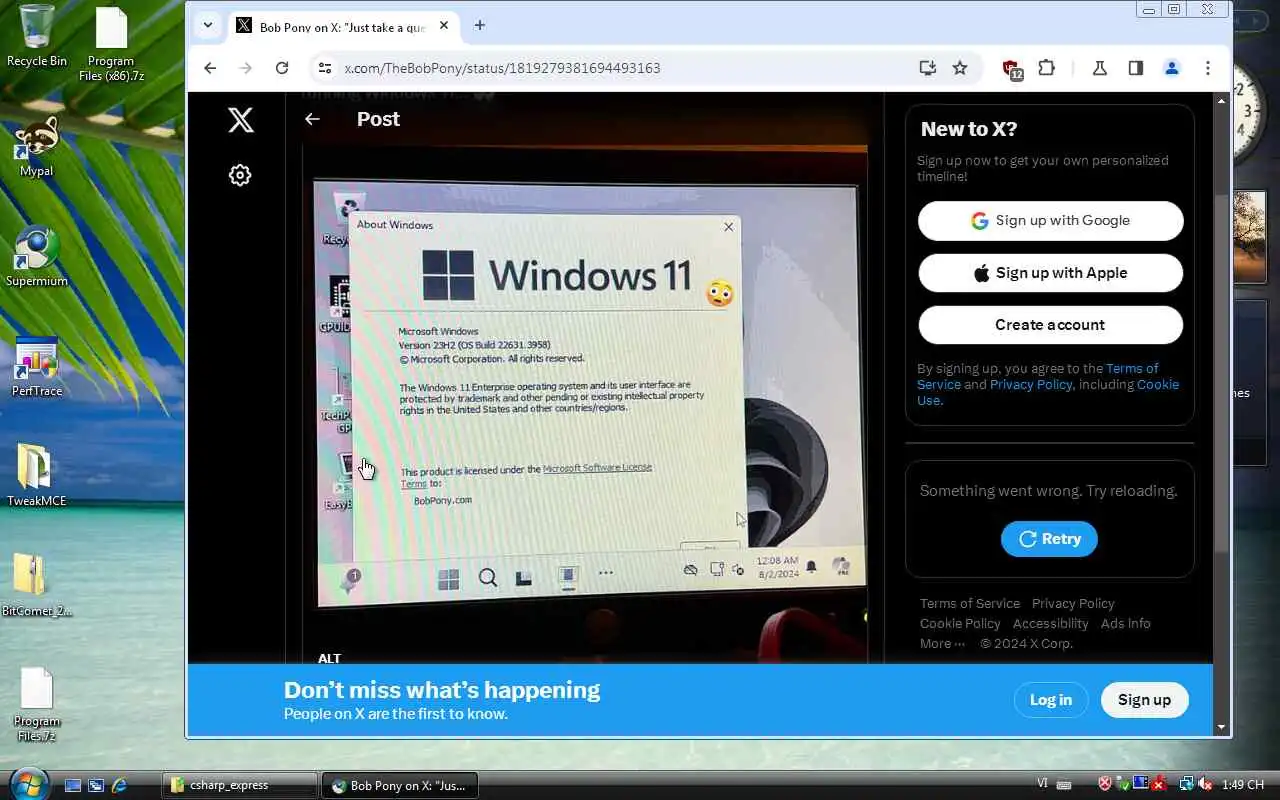Click the browser back navigation arrow

(x=210, y=68)
